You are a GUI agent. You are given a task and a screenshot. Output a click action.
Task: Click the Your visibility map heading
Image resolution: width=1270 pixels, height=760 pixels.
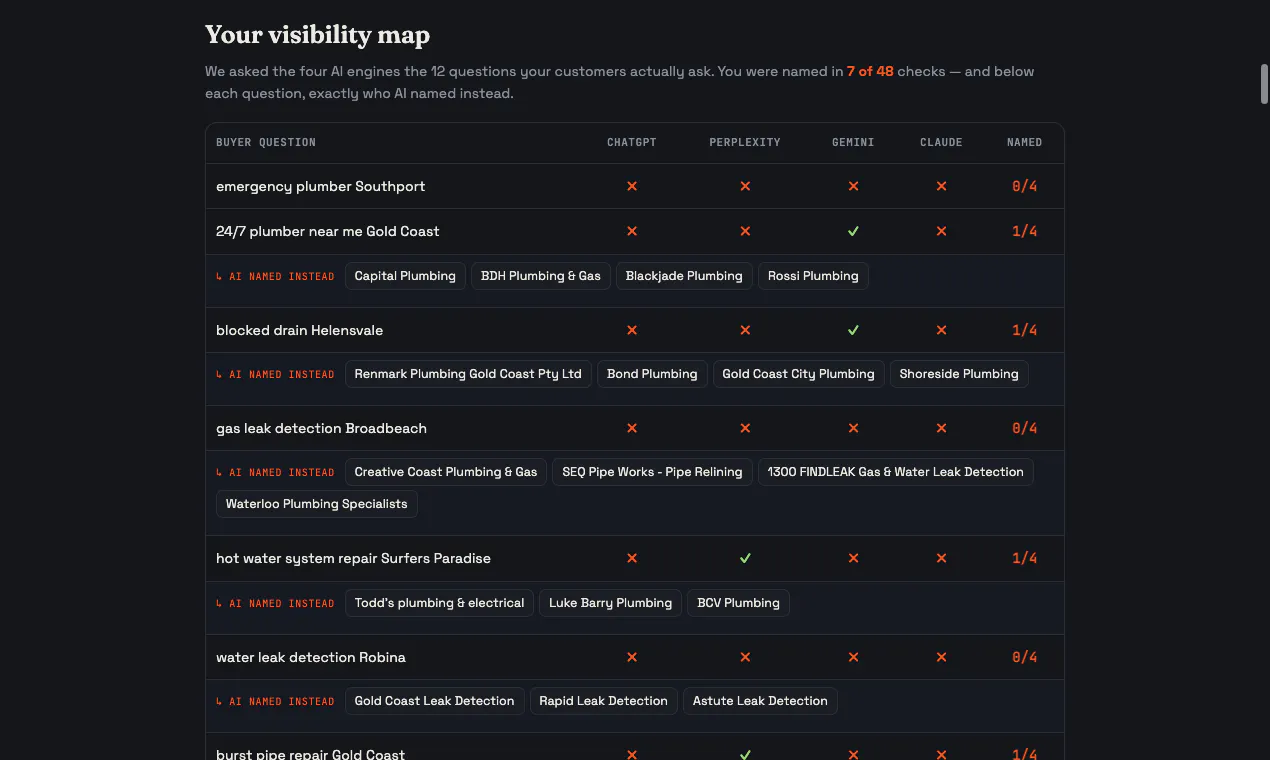(x=317, y=35)
